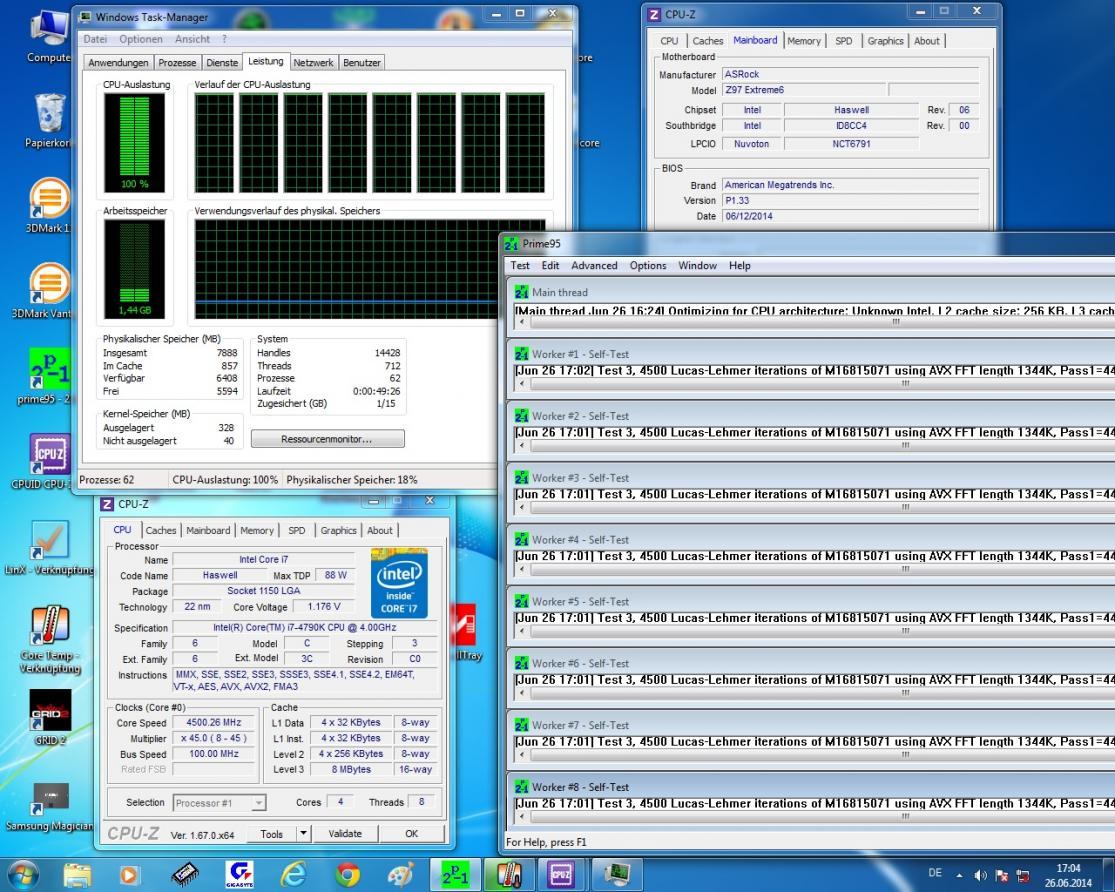Click the volume speaker tray icon

(981, 875)
